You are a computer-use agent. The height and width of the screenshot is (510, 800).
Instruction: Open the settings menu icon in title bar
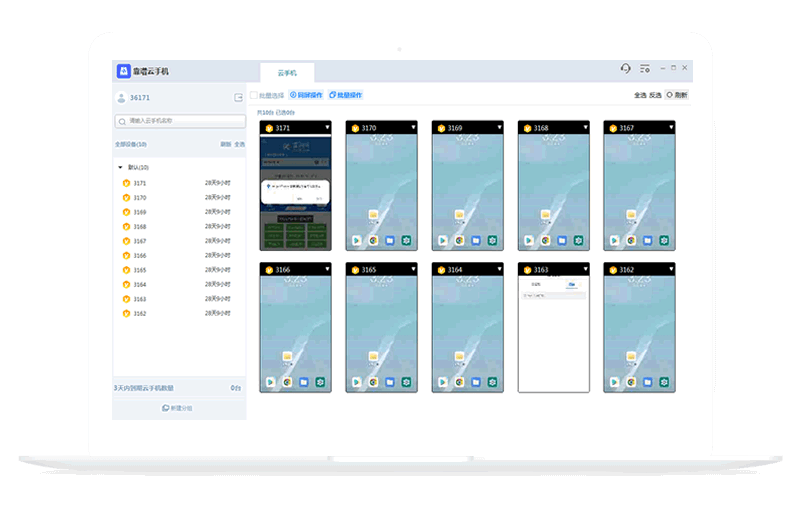click(645, 69)
